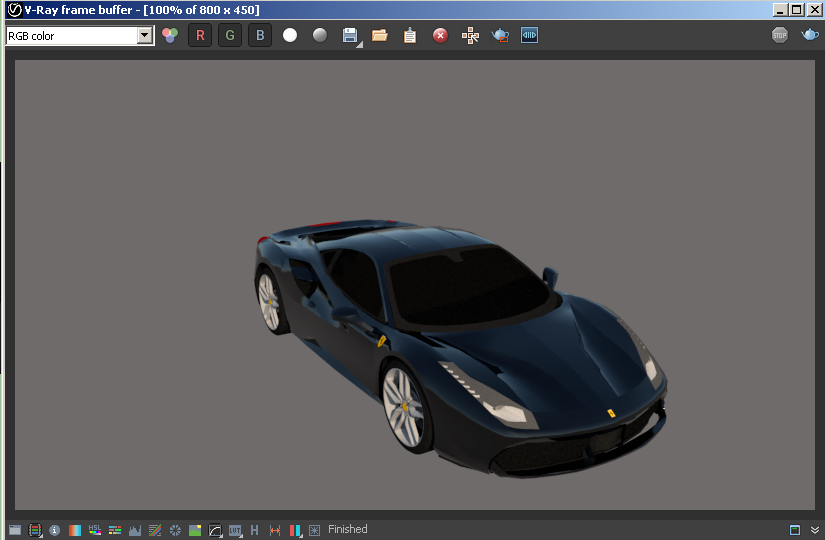The width and height of the screenshot is (826, 540).
Task: Toggle the color balance correction icon
Action: point(115,530)
